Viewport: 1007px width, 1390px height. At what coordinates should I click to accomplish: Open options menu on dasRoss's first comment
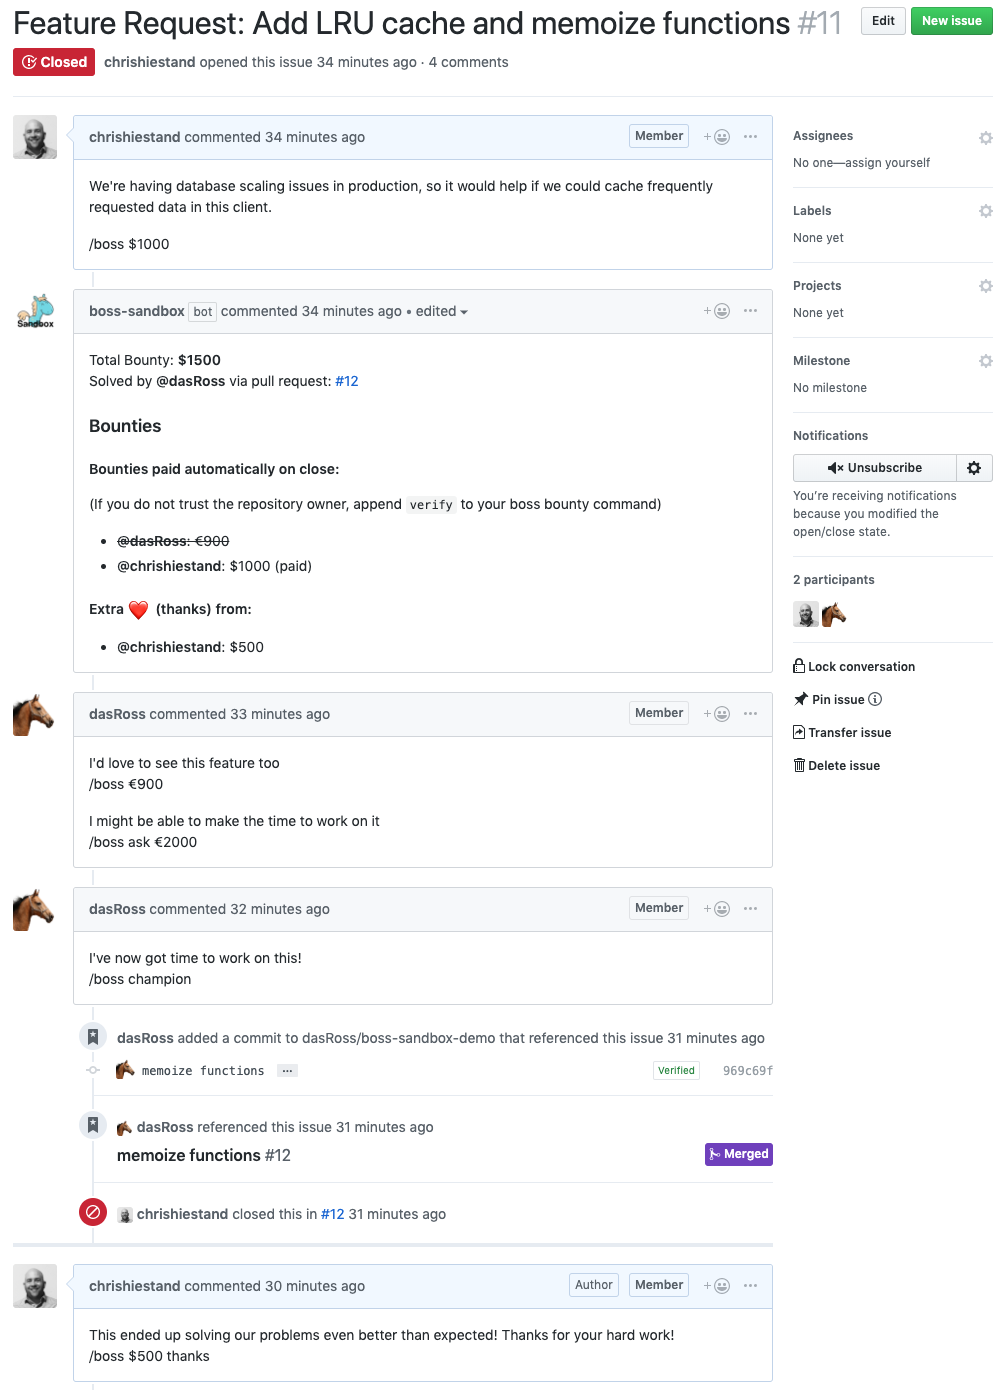point(751,713)
